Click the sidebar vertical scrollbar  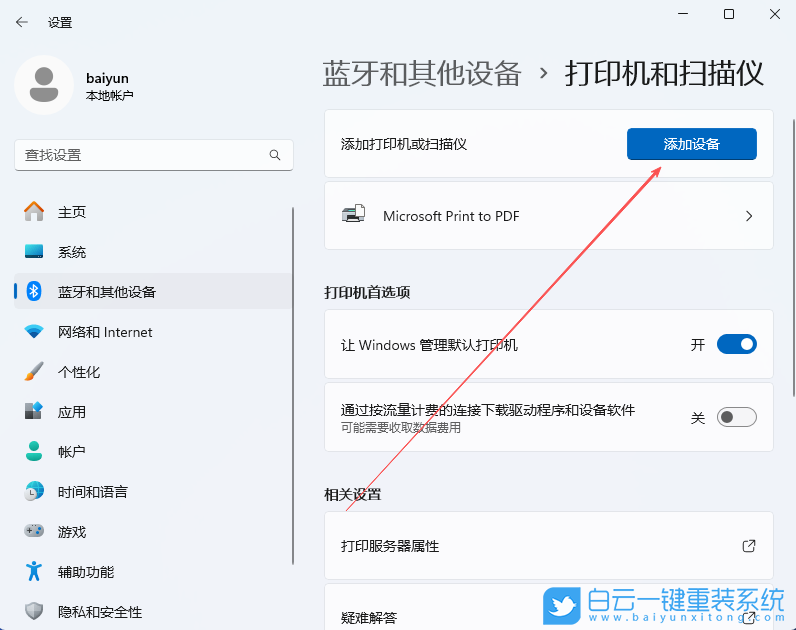click(293, 386)
